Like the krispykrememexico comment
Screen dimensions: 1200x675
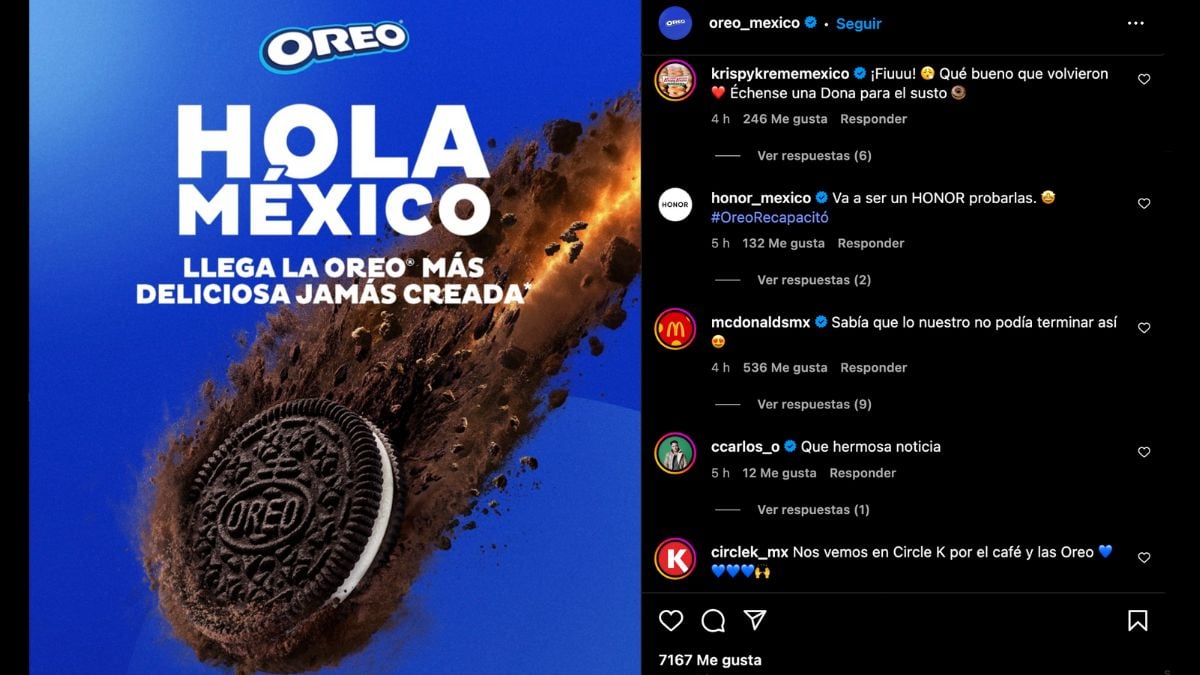1144,79
